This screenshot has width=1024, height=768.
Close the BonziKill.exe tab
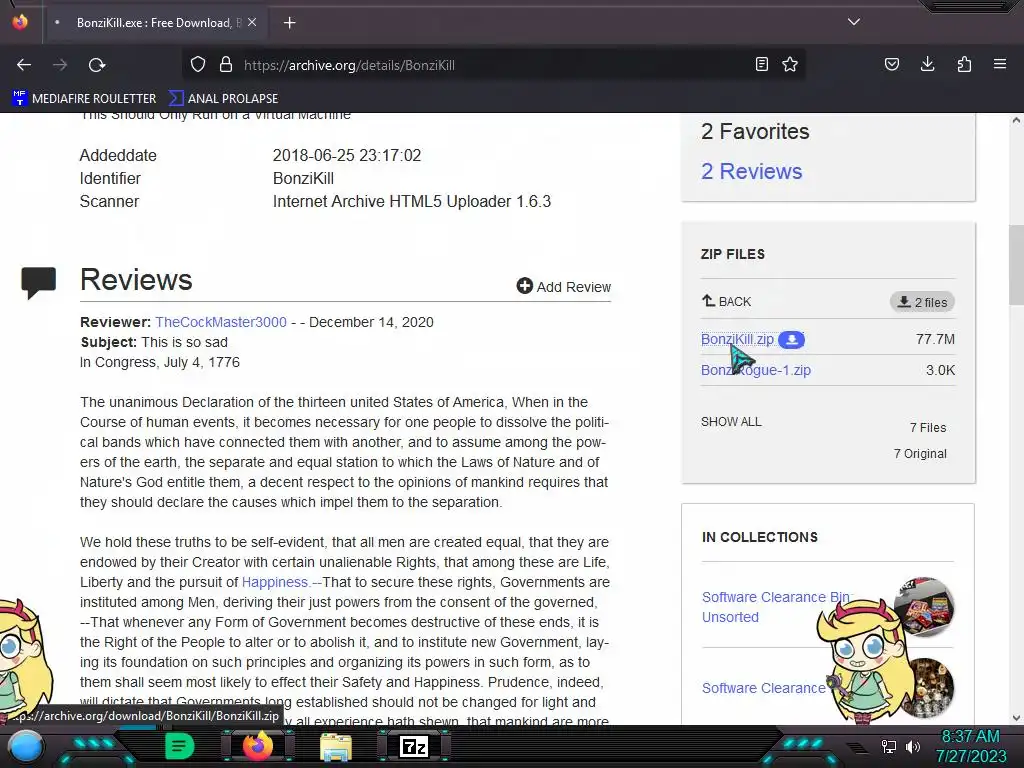tap(252, 22)
